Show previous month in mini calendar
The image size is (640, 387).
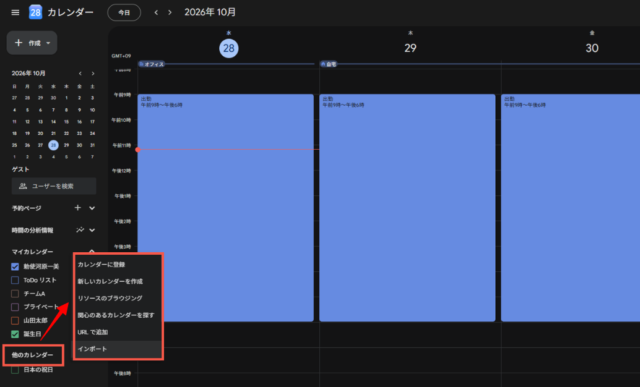[x=80, y=73]
